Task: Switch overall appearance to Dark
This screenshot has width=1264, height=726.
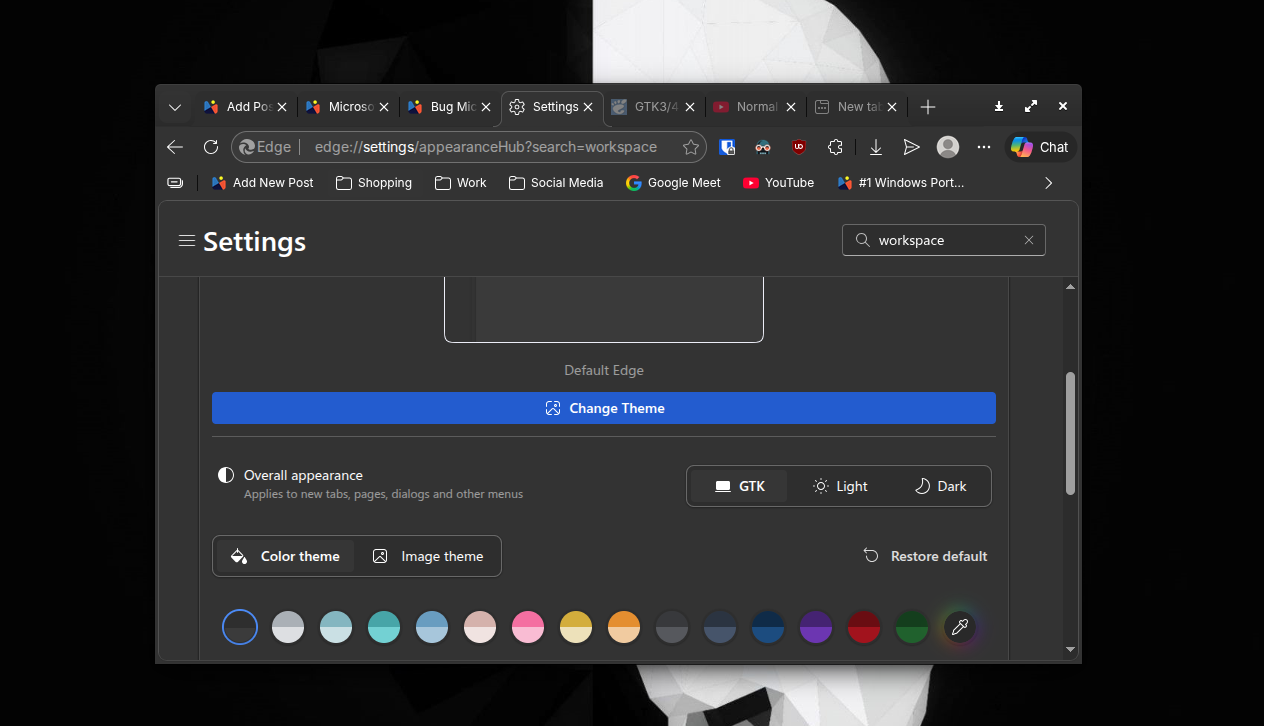Action: [940, 486]
